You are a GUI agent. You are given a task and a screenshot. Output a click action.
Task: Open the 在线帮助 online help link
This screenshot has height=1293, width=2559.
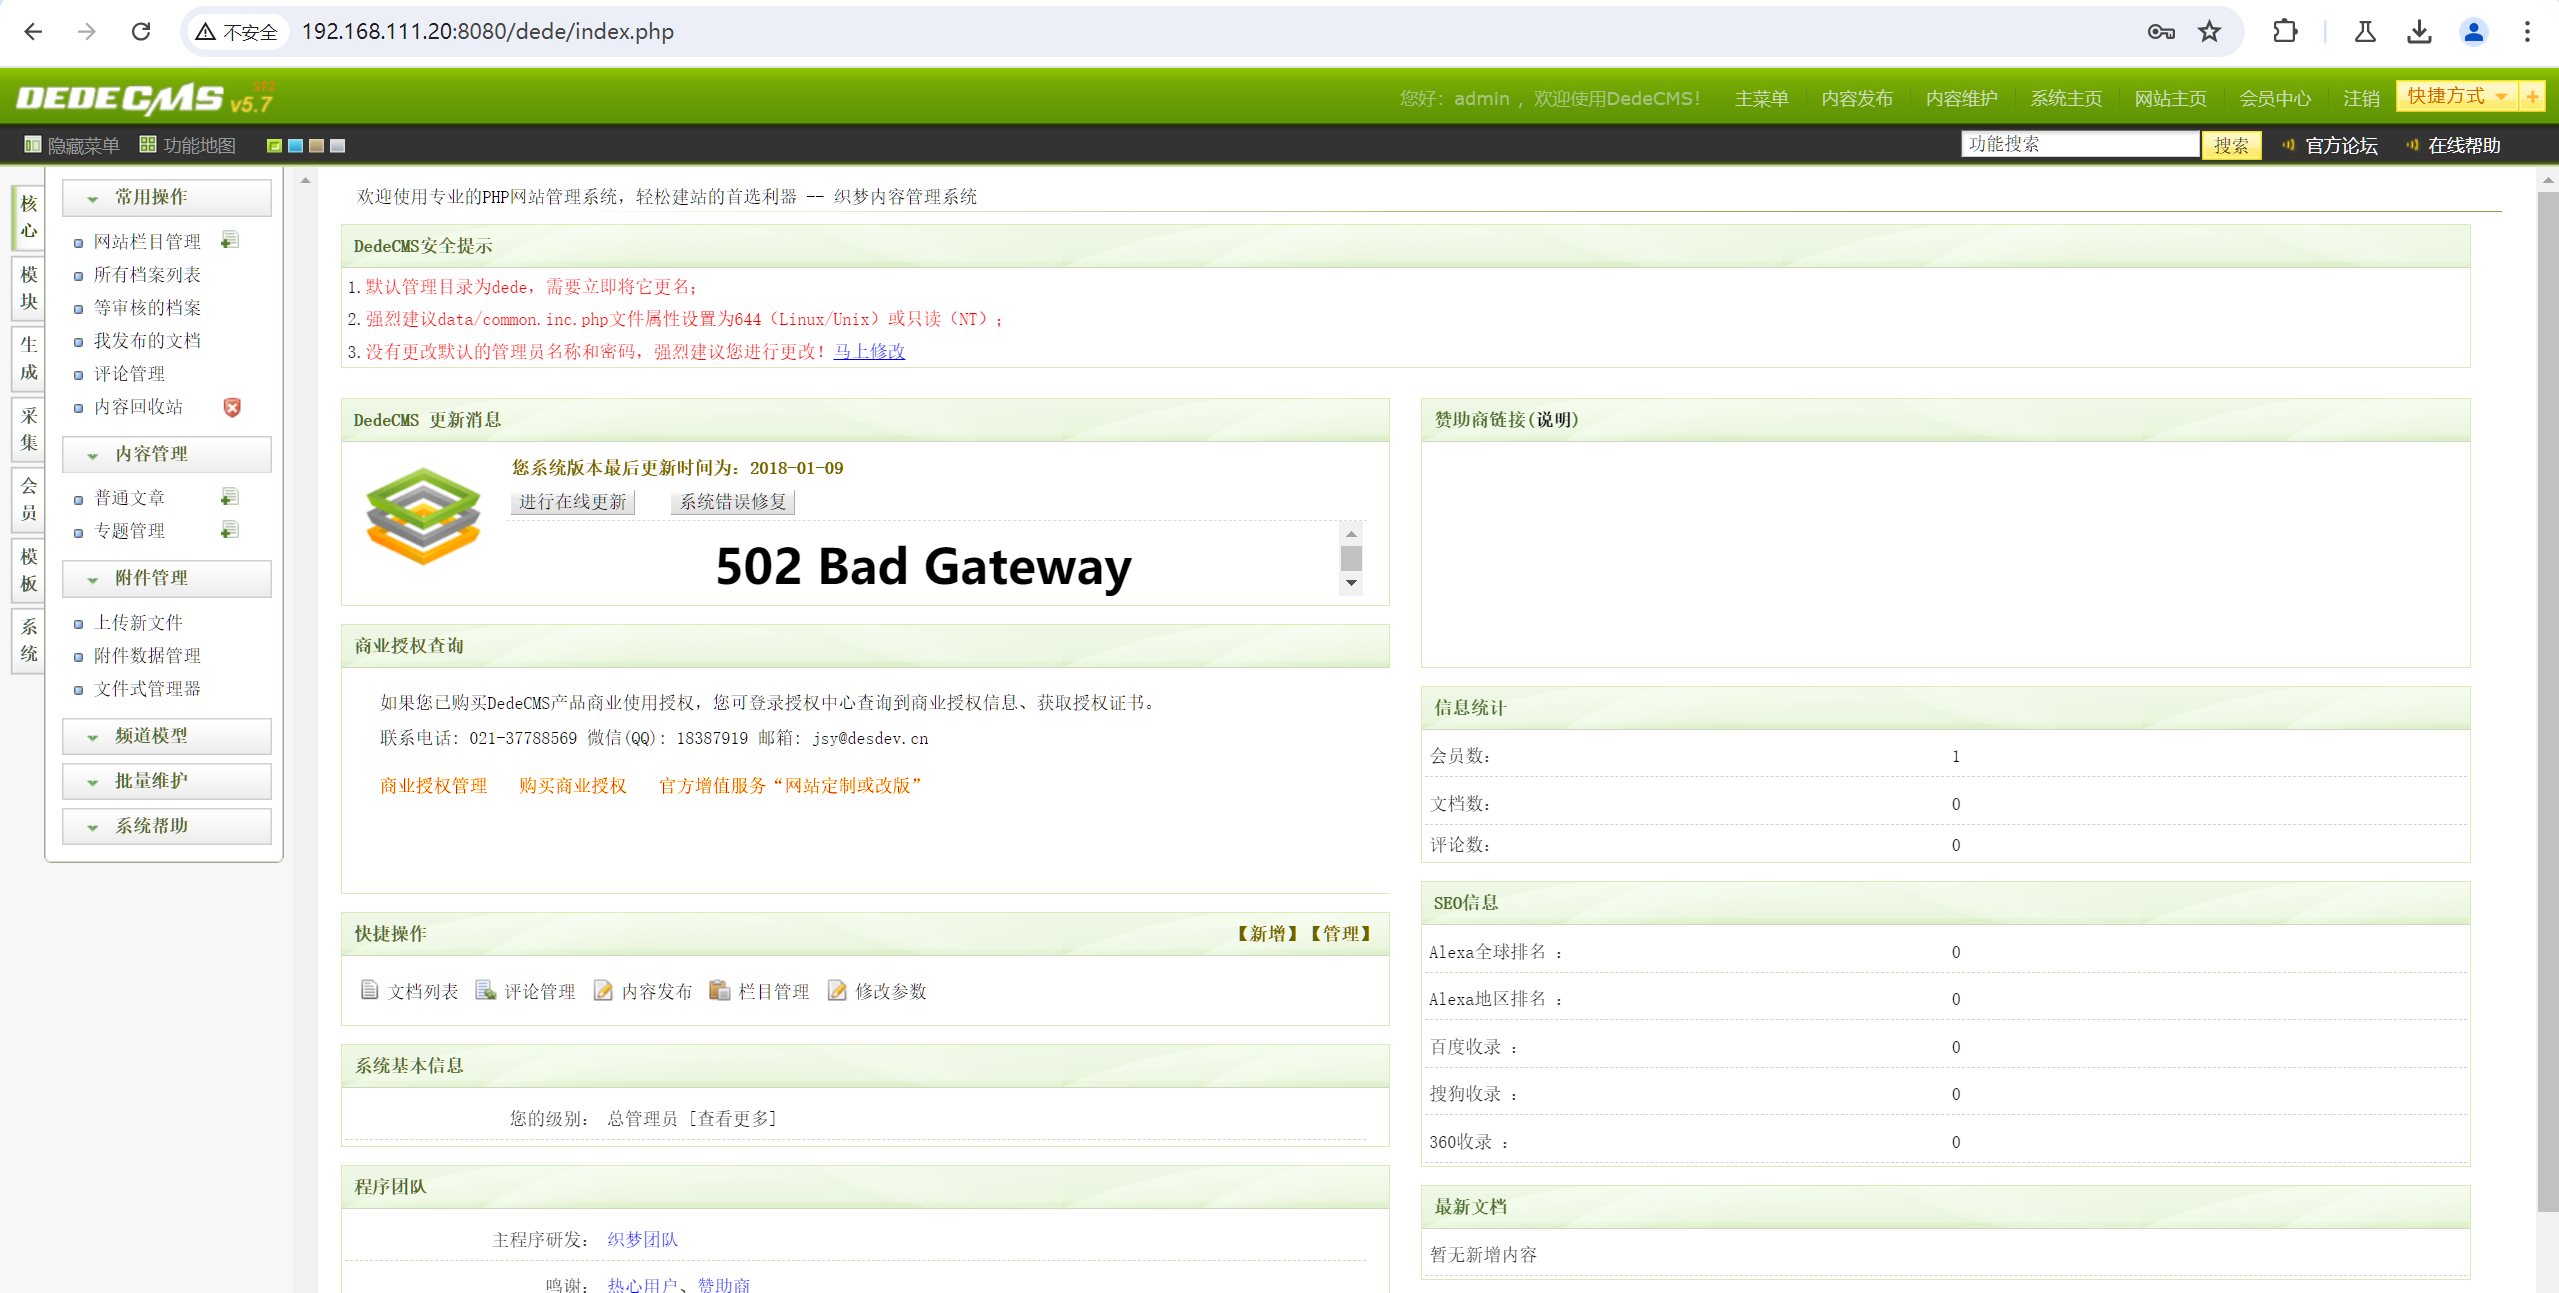coord(2454,145)
